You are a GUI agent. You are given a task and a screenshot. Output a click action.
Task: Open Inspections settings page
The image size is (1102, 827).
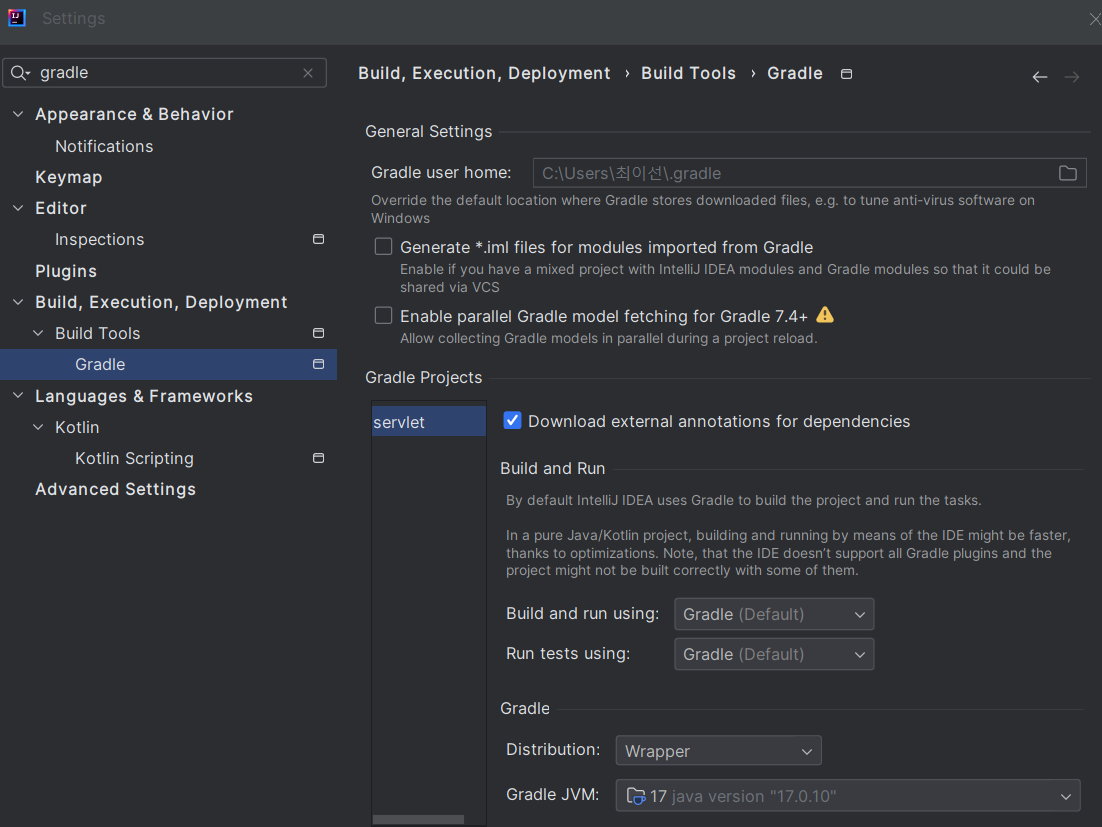pyautogui.click(x=100, y=240)
